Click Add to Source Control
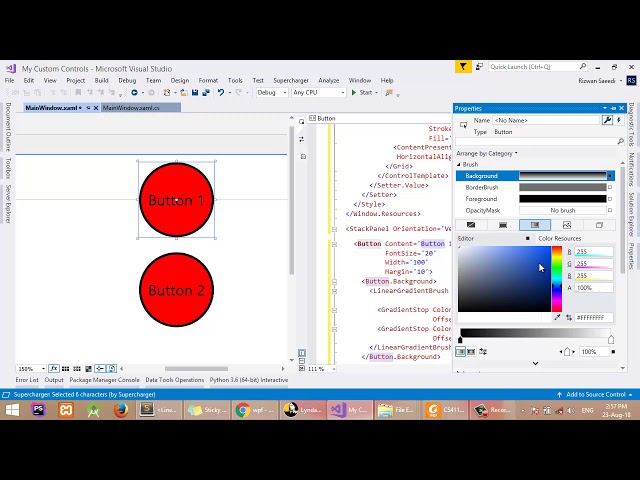The image size is (640, 480). pos(595,395)
